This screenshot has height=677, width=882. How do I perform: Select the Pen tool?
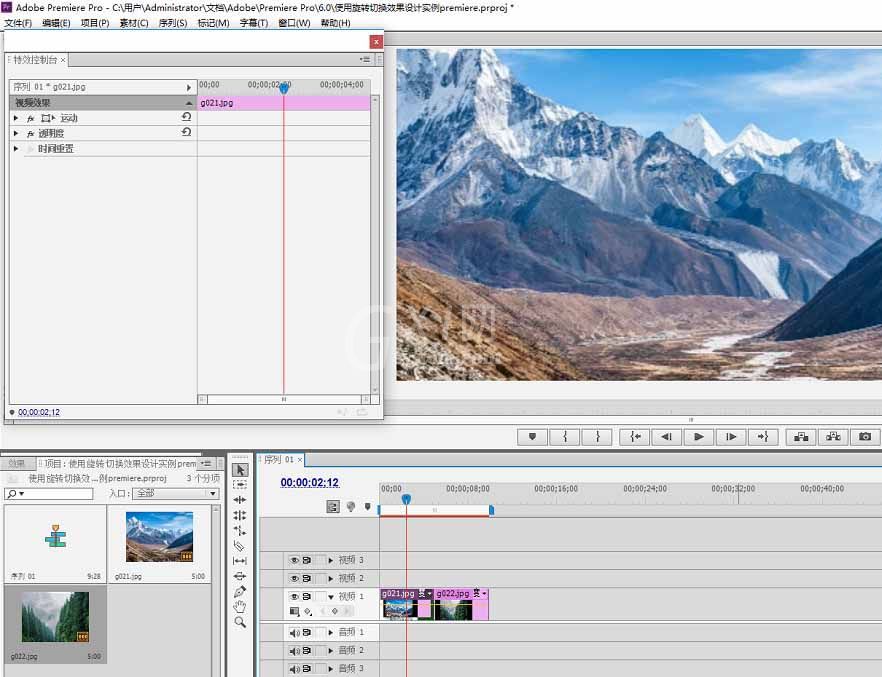coord(240,591)
